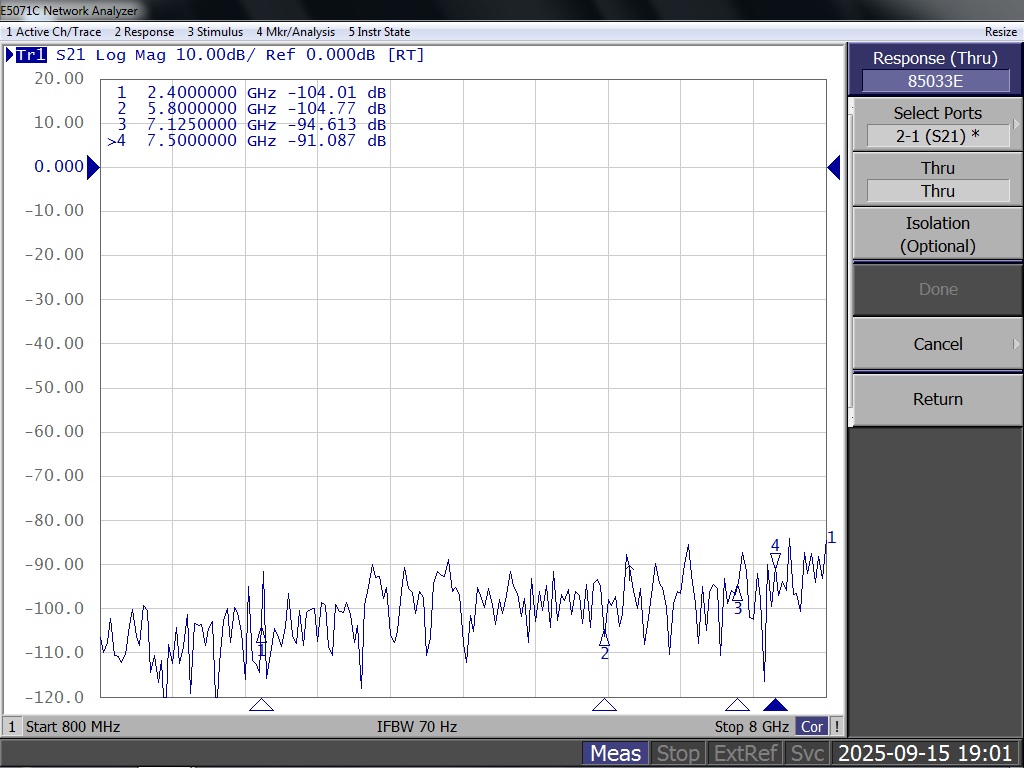
Task: Expand the Cancel softkey submenu
Action: click(937, 344)
